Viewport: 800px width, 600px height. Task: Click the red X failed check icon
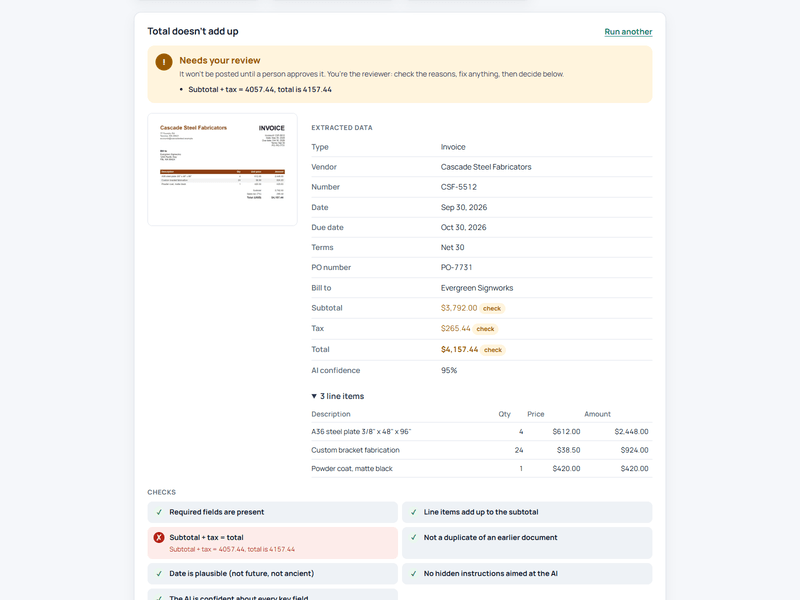pyautogui.click(x=159, y=537)
